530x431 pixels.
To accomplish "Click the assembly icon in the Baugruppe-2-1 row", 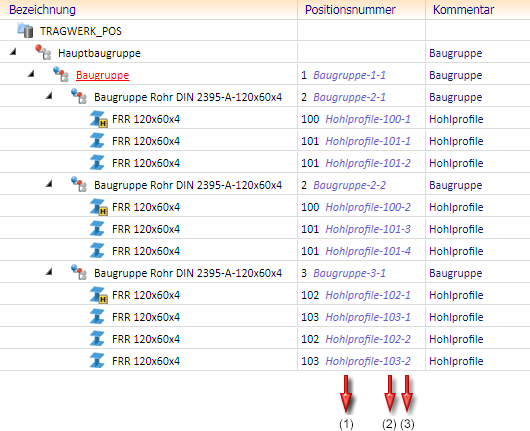I will (x=79, y=96).
